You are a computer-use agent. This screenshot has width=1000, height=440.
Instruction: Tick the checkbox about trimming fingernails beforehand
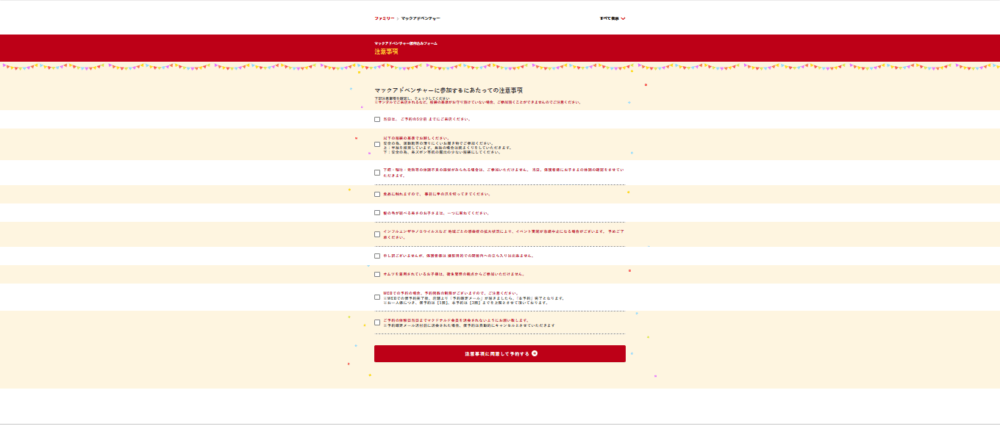(377, 194)
